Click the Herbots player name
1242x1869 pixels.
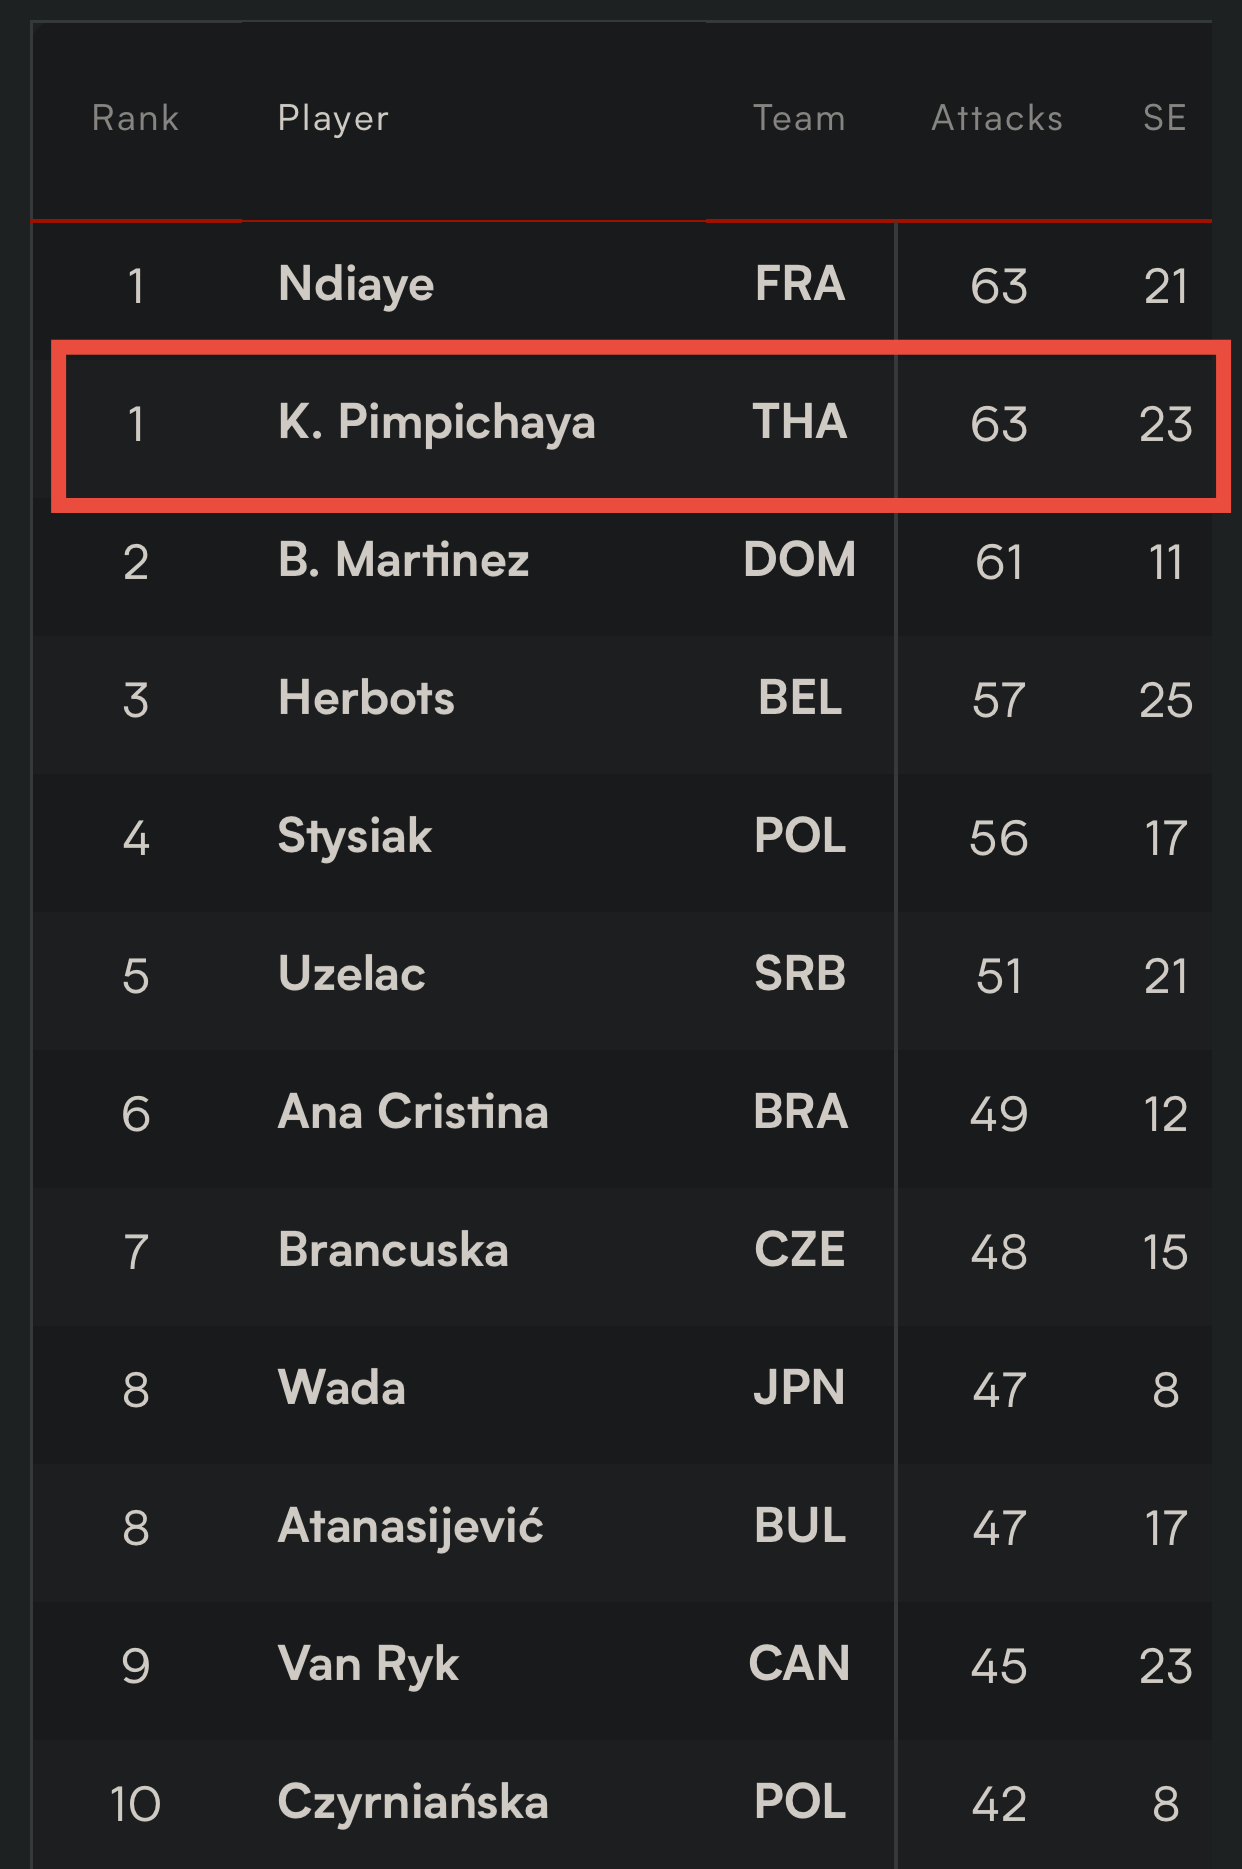tap(366, 698)
